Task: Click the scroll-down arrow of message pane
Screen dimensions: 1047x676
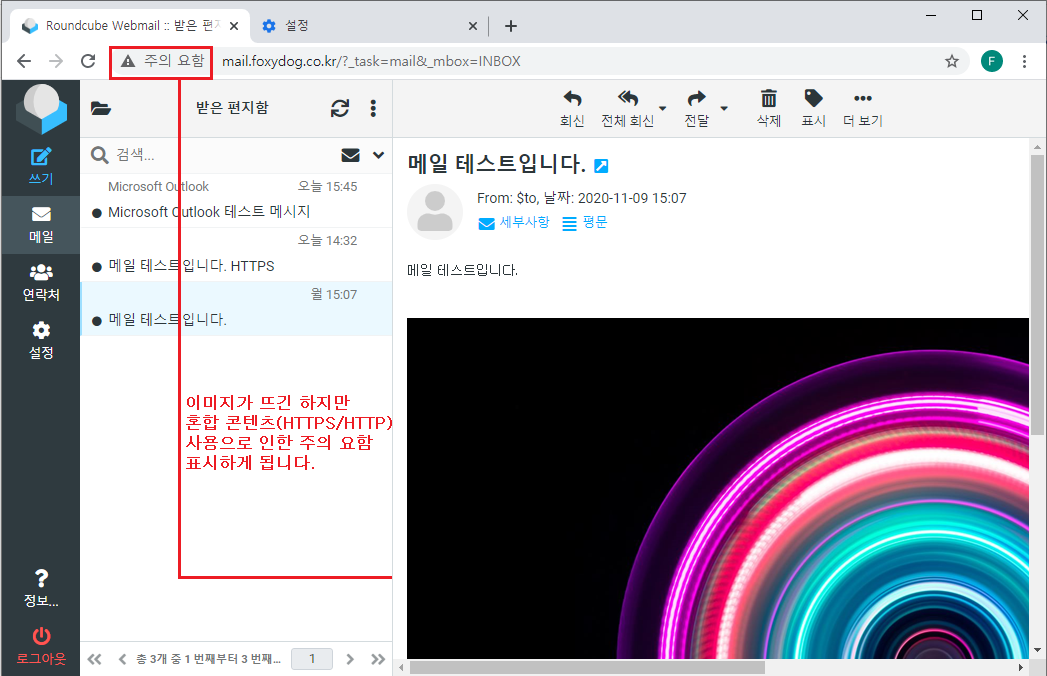Action: coord(1037,649)
